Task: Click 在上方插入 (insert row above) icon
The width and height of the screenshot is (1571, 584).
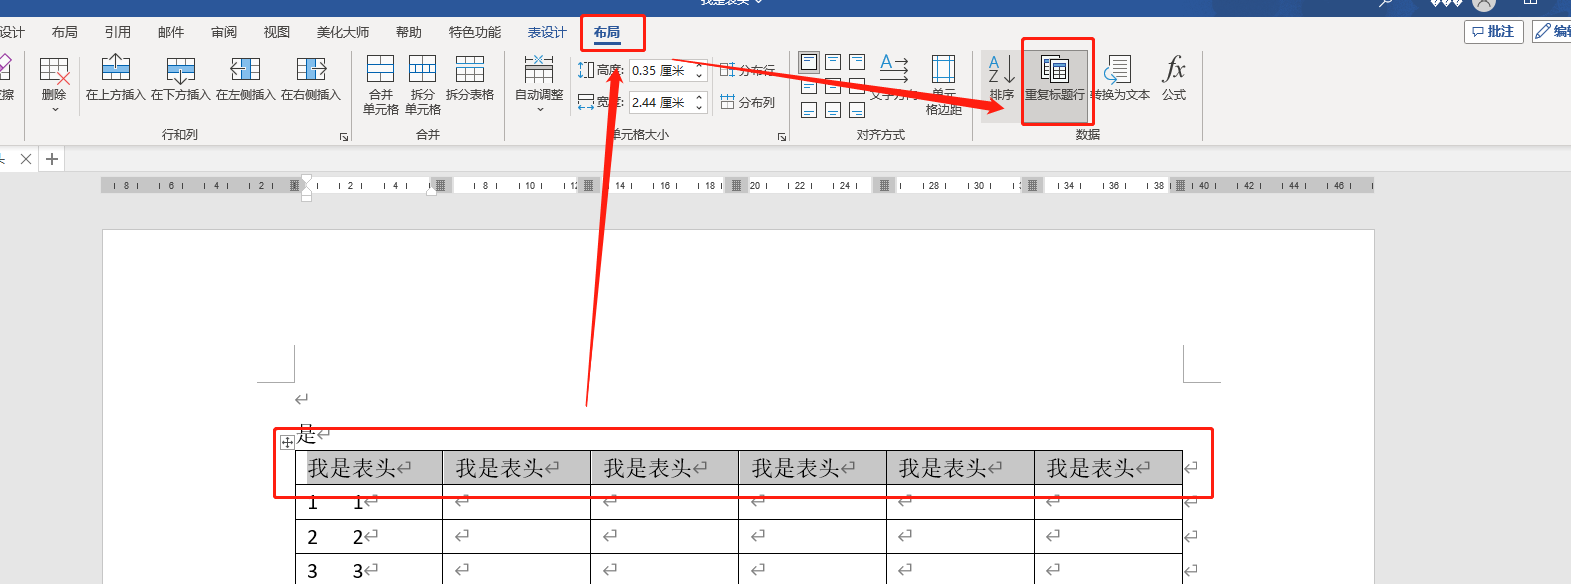Action: 116,70
